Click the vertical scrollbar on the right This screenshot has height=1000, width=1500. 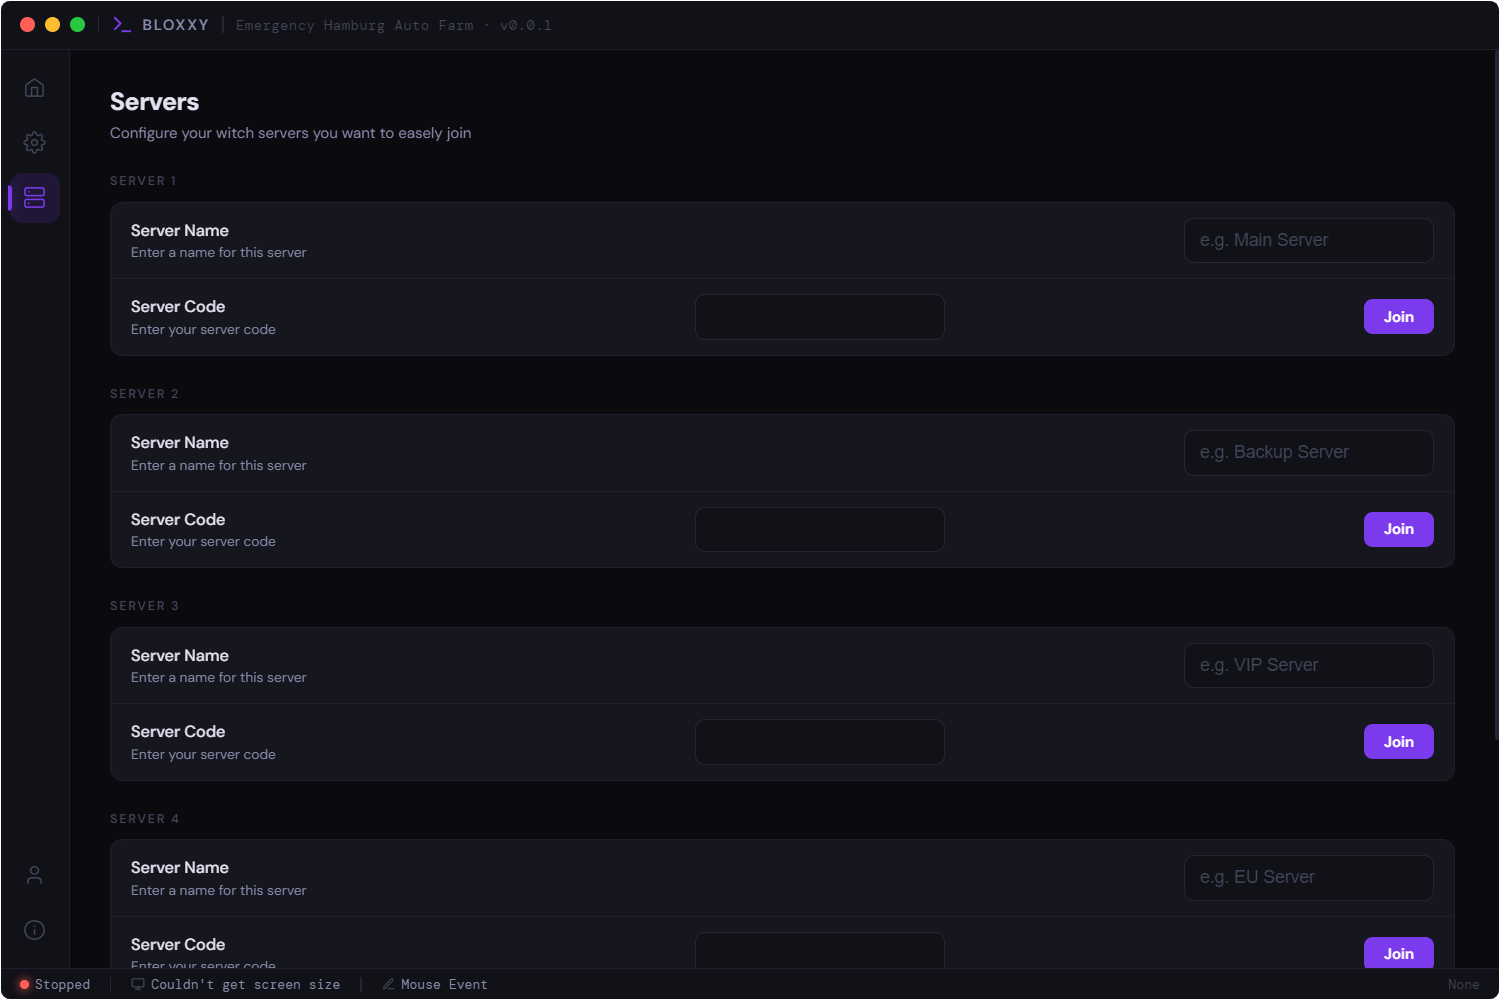click(x=1496, y=400)
